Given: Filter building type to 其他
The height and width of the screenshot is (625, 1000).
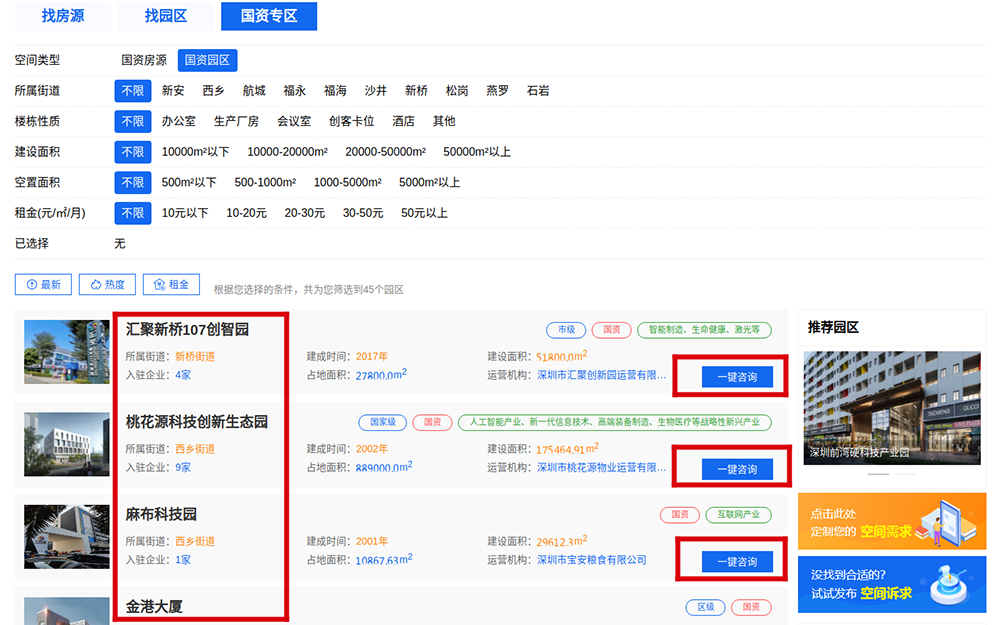Looking at the screenshot, I should tap(444, 121).
